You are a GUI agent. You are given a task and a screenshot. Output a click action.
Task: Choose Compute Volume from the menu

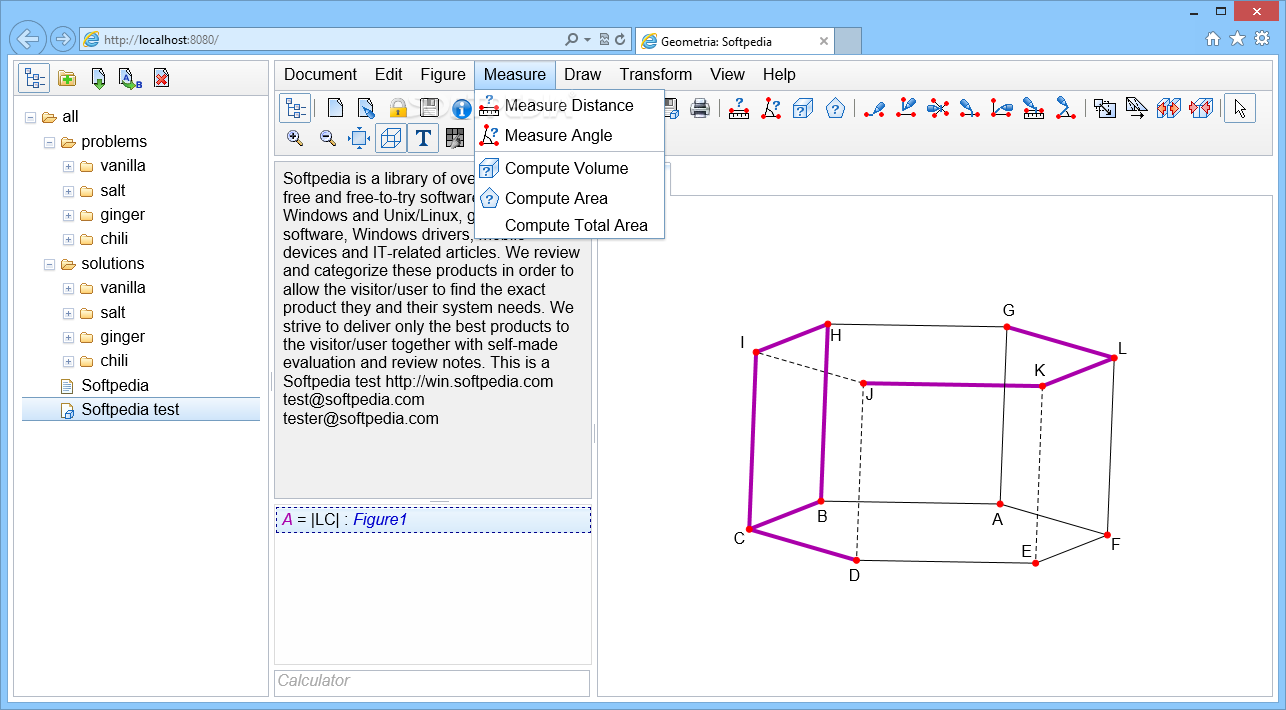click(569, 168)
